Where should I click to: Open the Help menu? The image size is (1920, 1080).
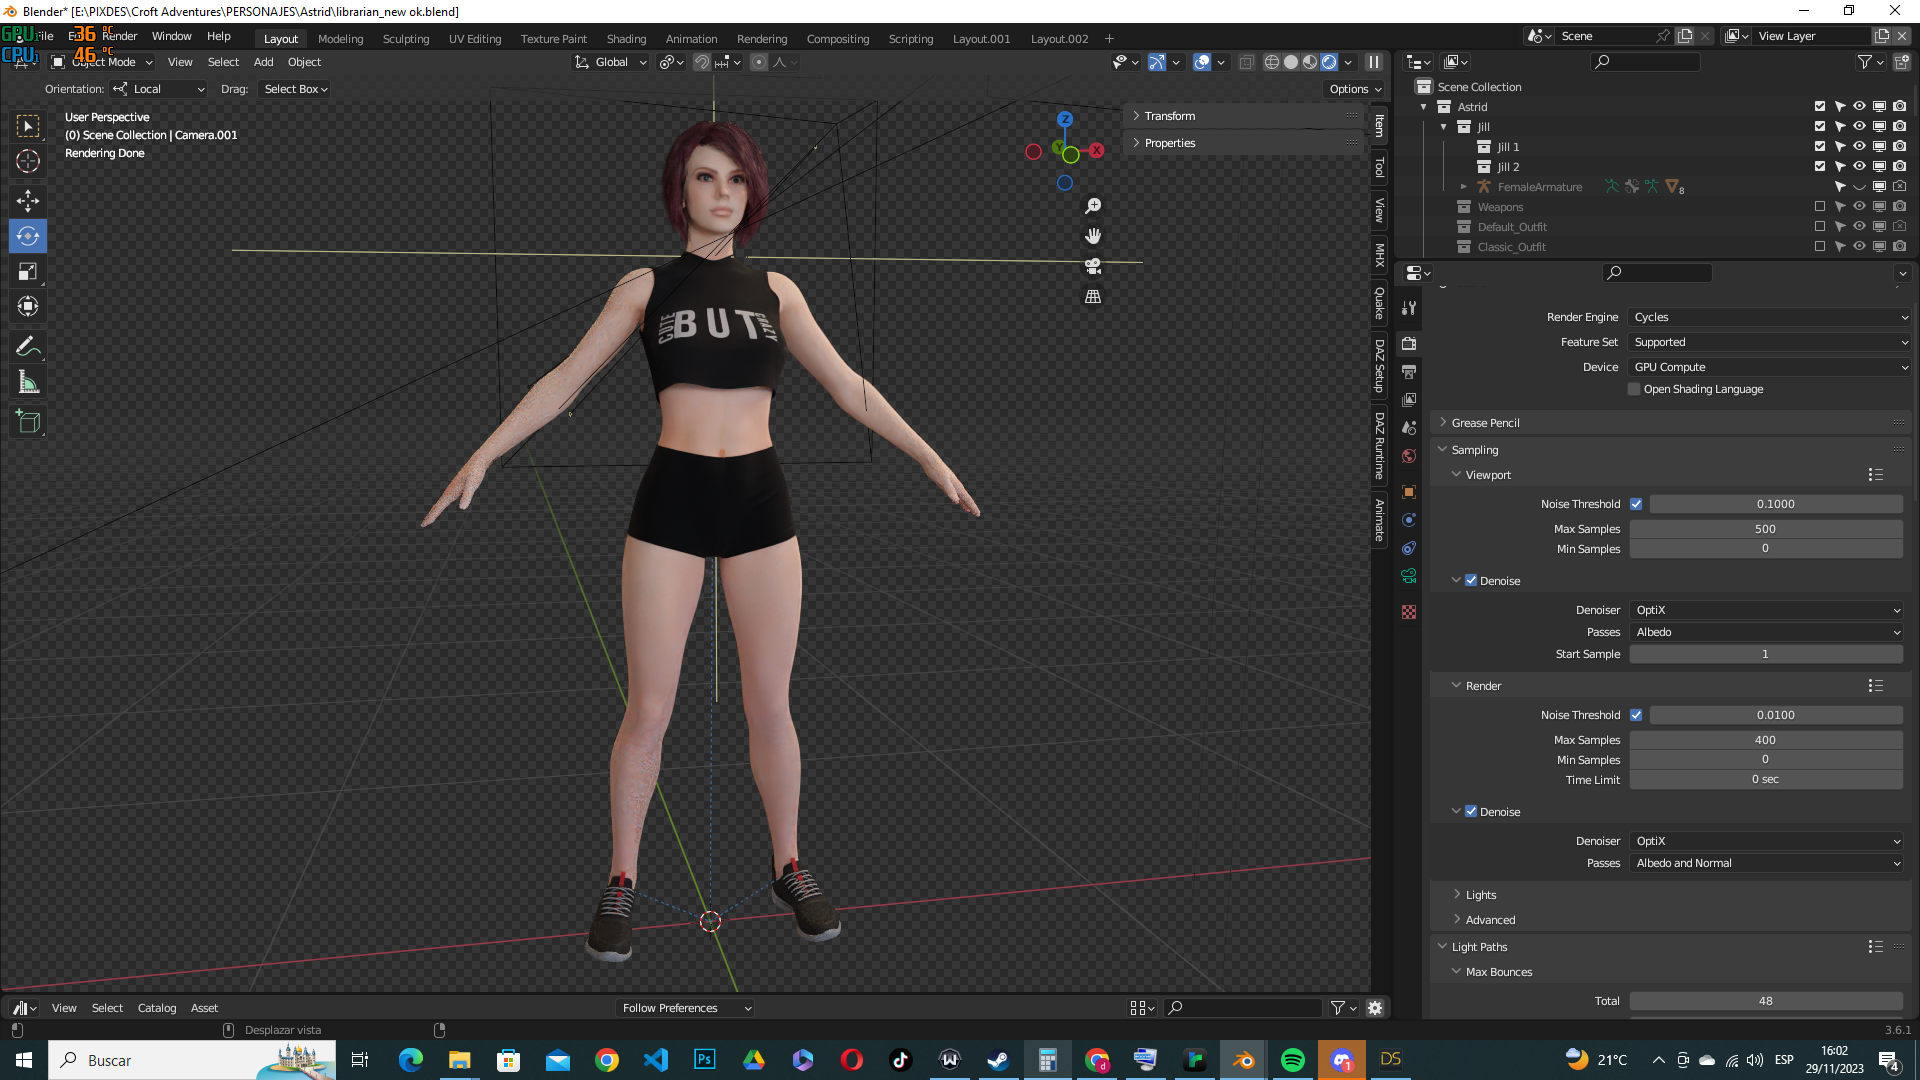pyautogui.click(x=219, y=36)
